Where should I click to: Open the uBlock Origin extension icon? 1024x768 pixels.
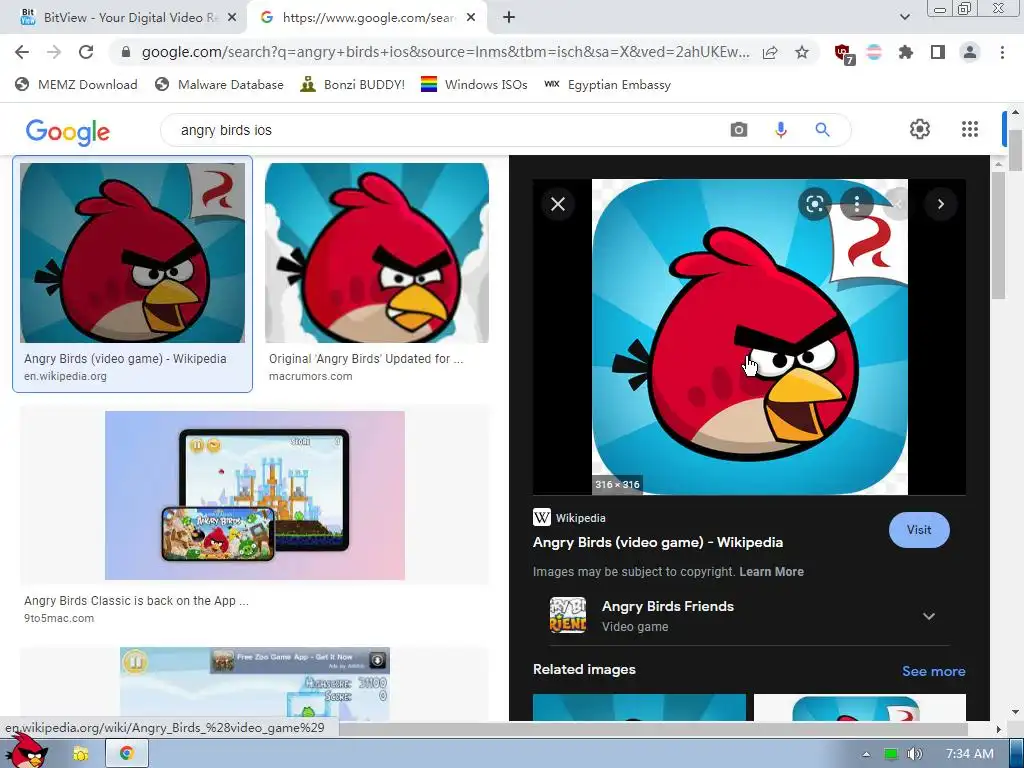pos(844,54)
